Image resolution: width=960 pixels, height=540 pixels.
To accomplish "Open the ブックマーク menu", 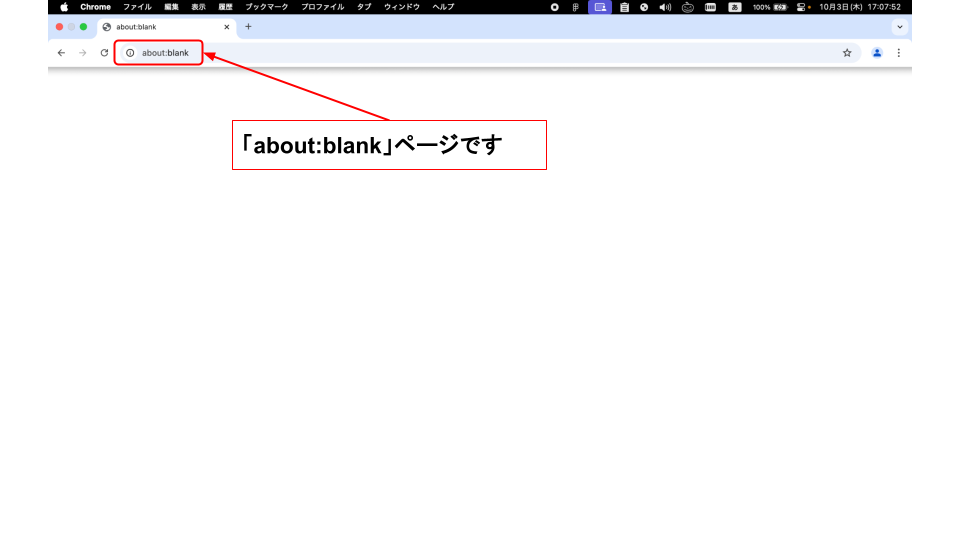I will point(266,7).
